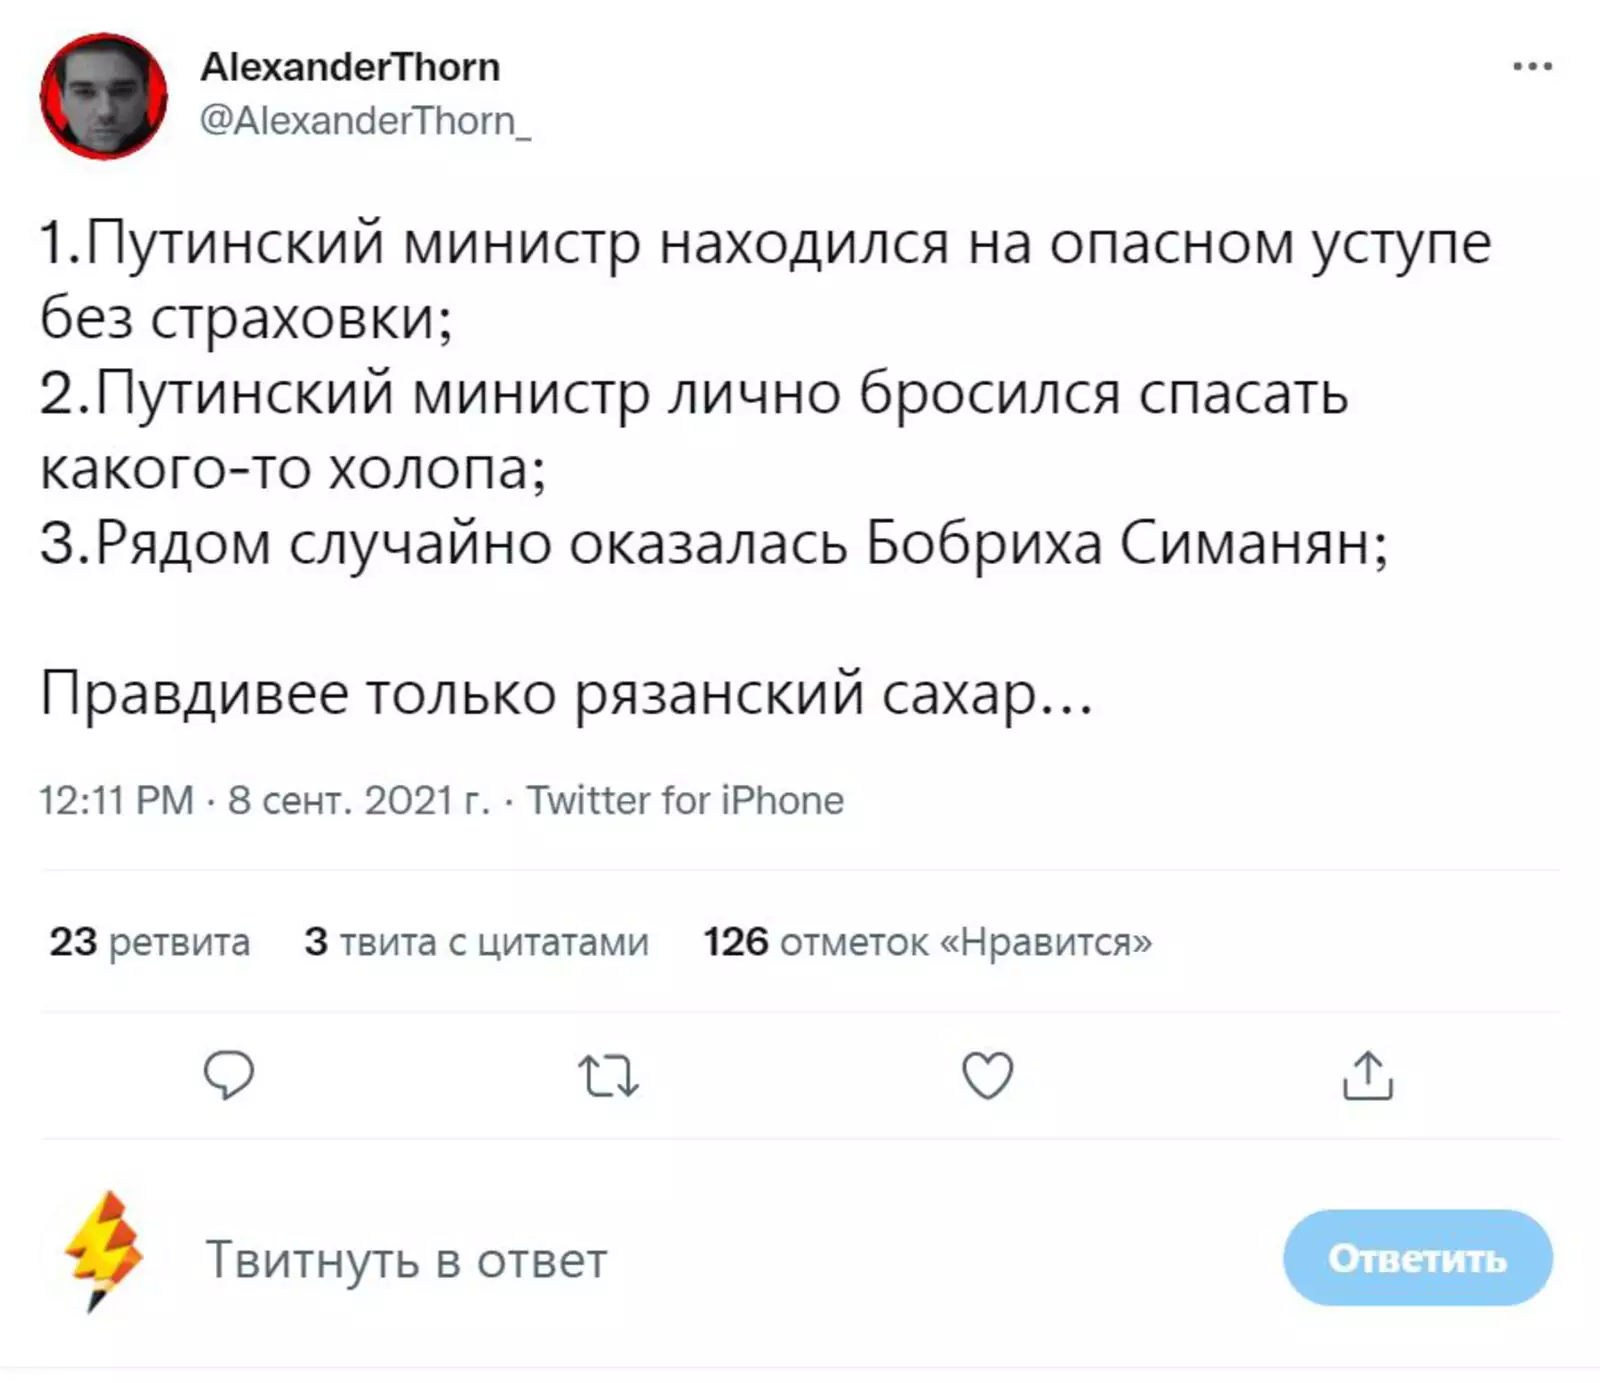View the 23 ретвита list
This screenshot has width=1600, height=1383.
coord(150,942)
